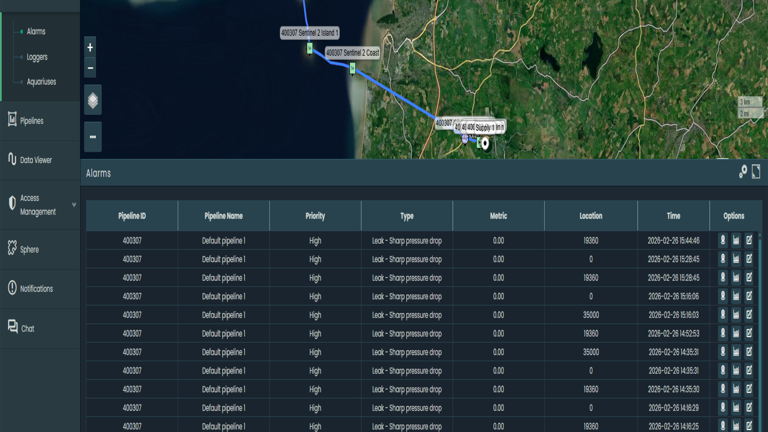Locate first alarm on the map

click(722, 241)
